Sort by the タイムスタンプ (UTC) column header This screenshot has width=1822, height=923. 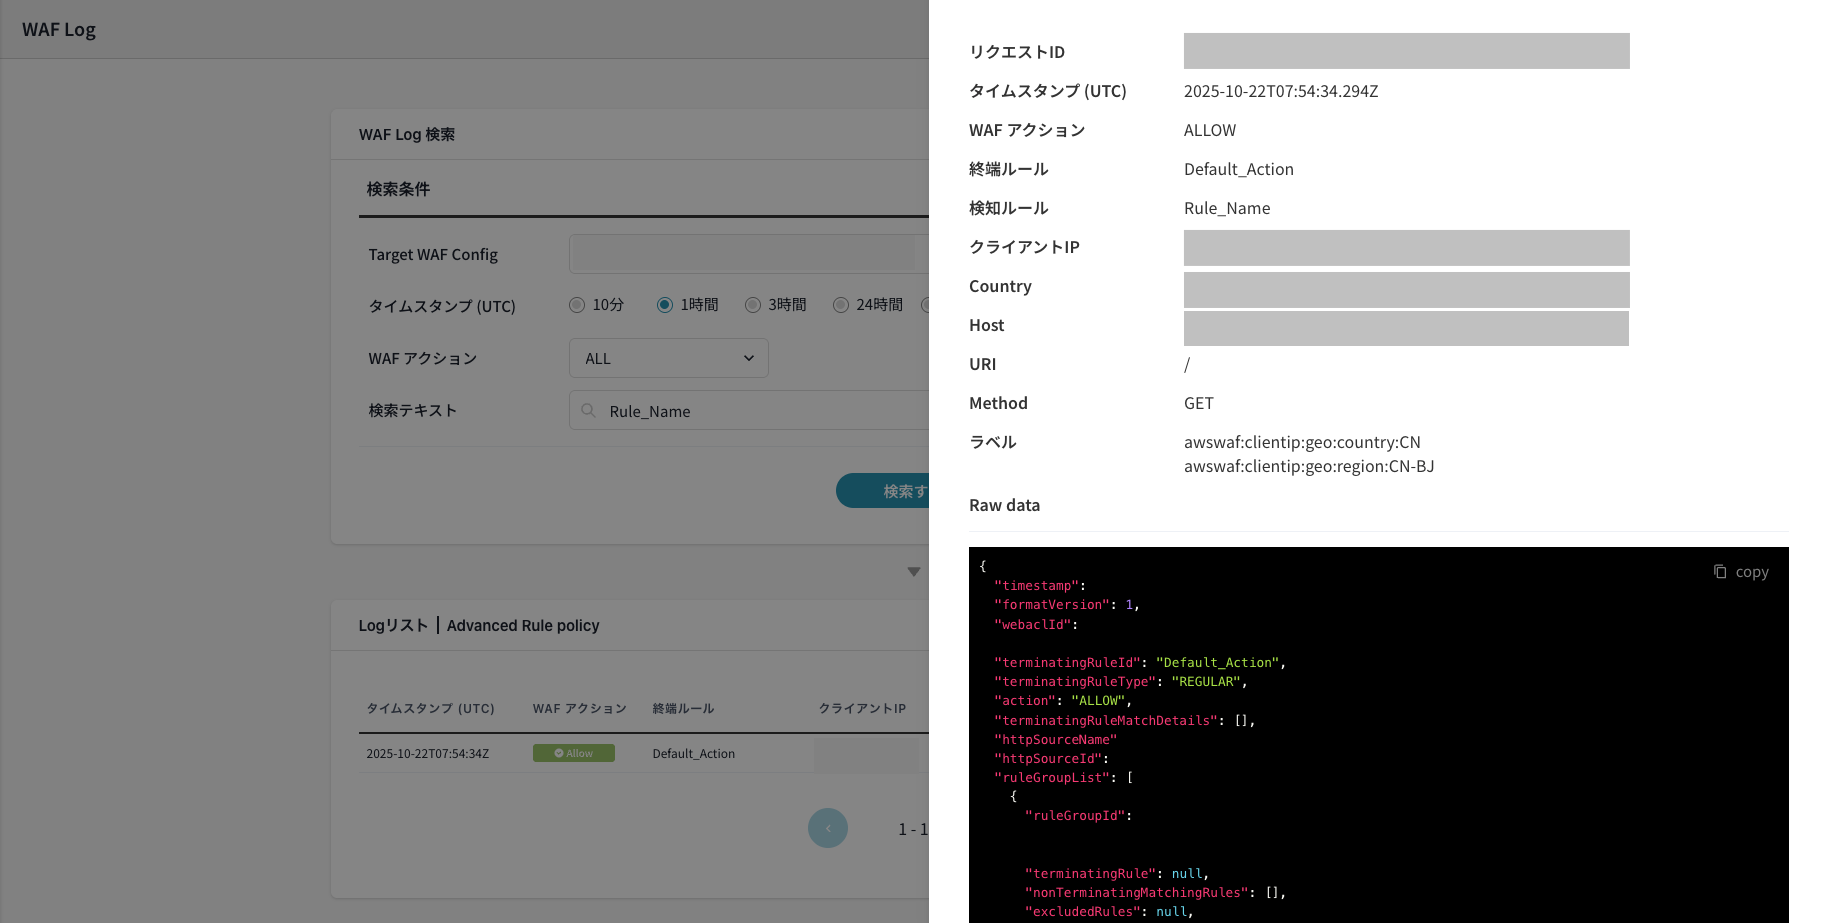pos(430,708)
